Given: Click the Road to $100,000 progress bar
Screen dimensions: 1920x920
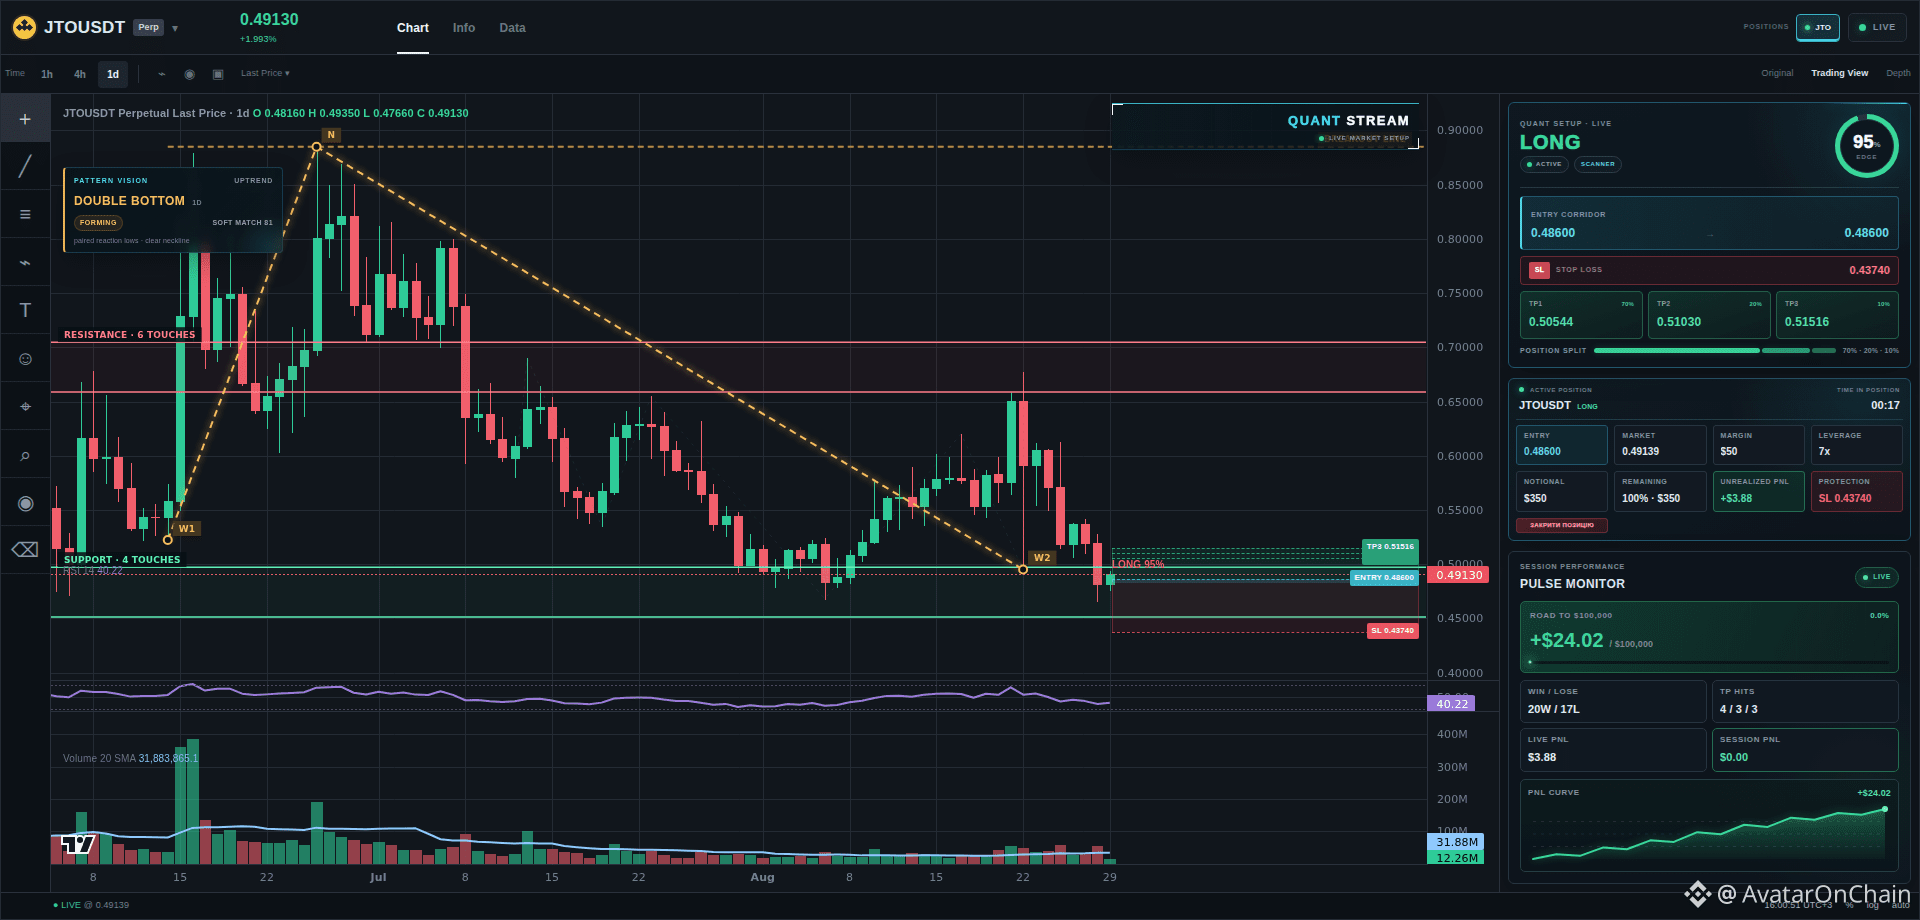Looking at the screenshot, I should (x=1709, y=662).
